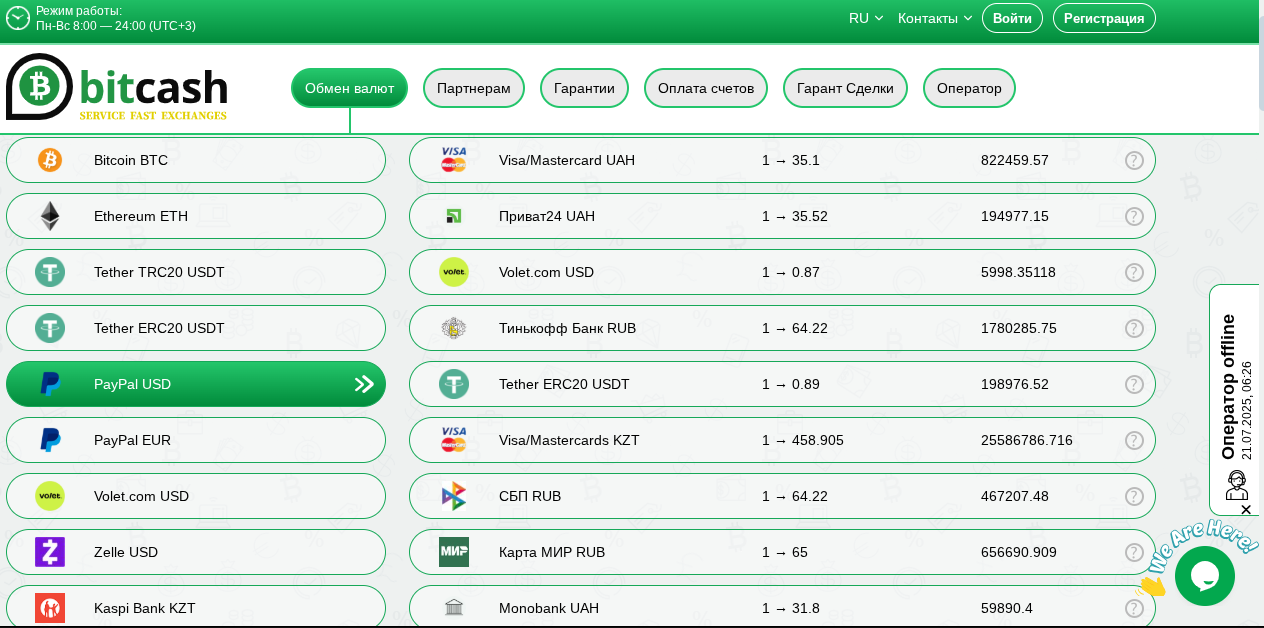Open the Обмен валют tab
The image size is (1264, 628).
click(349, 88)
